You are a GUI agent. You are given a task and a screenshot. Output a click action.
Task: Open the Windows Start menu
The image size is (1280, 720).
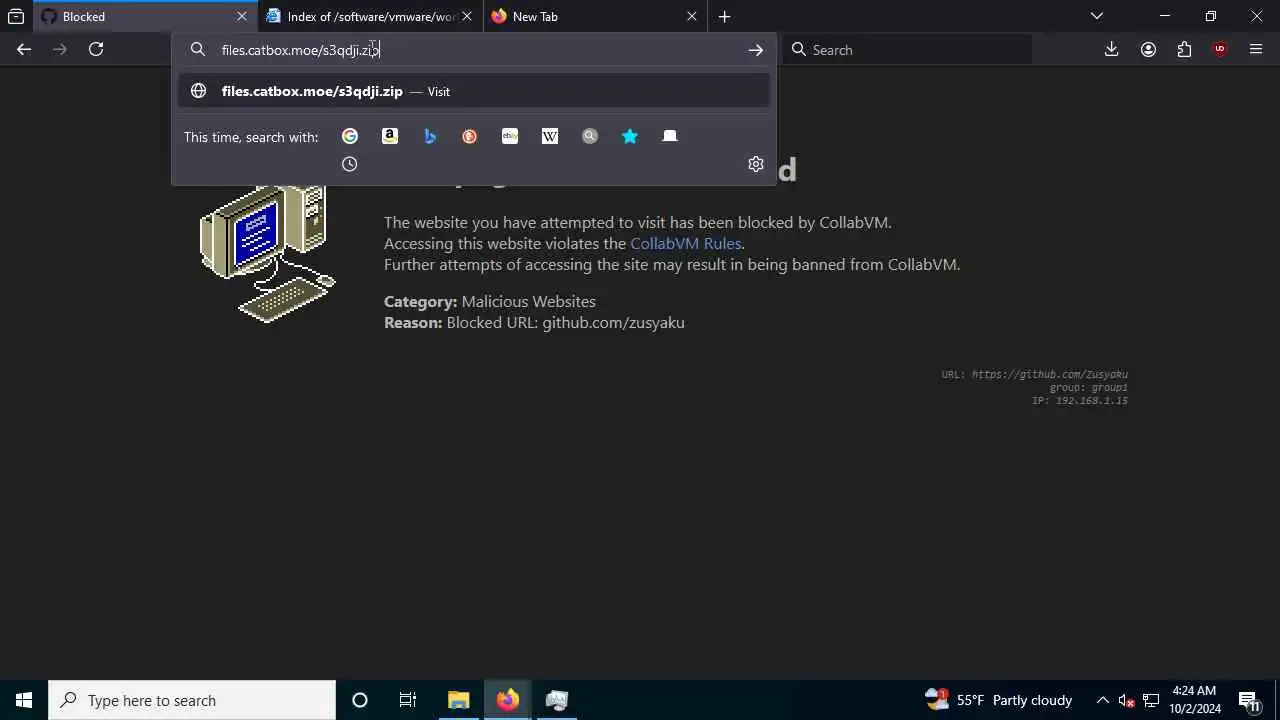pyautogui.click(x=24, y=700)
